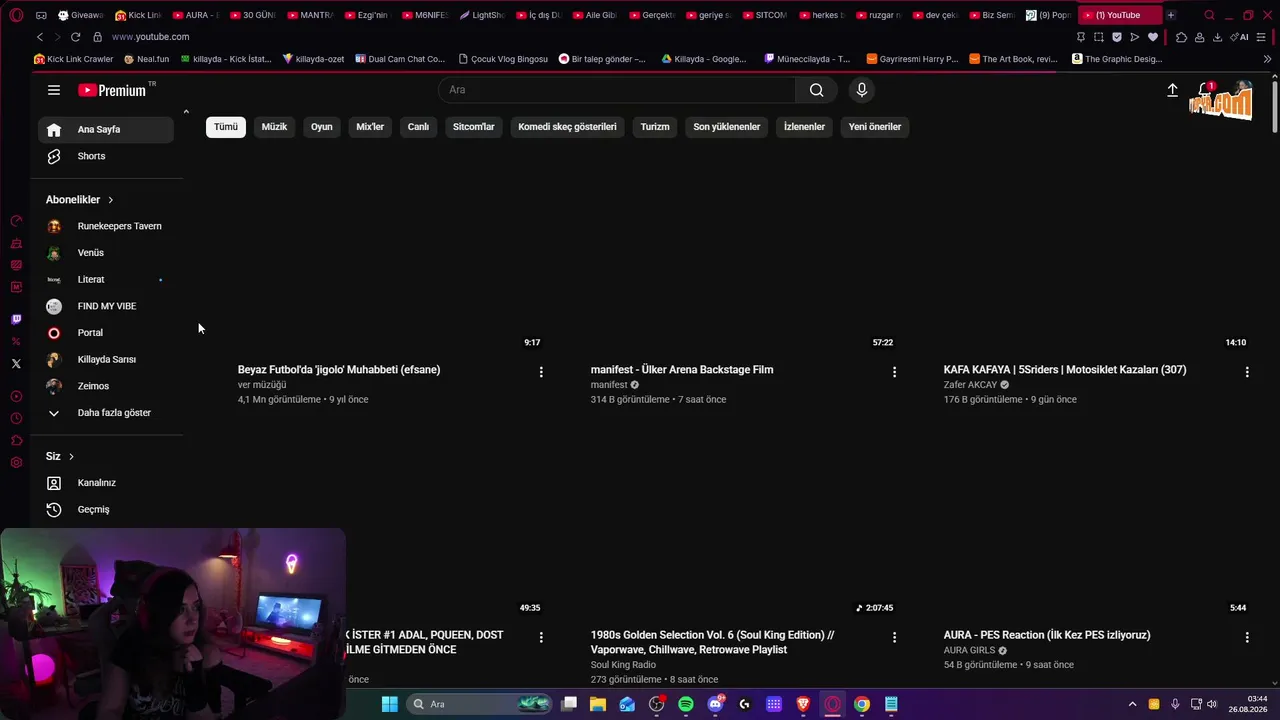Open Opera extensions cube in sidebar

pyautogui.click(x=16, y=440)
